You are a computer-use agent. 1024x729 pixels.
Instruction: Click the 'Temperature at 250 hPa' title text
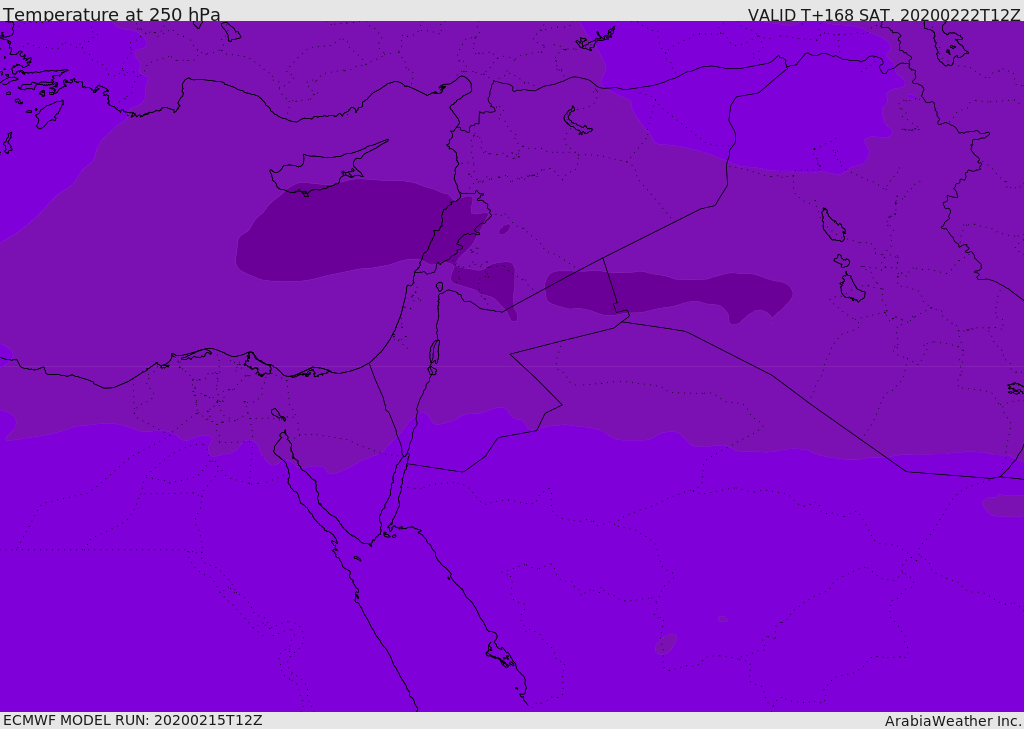(x=112, y=14)
